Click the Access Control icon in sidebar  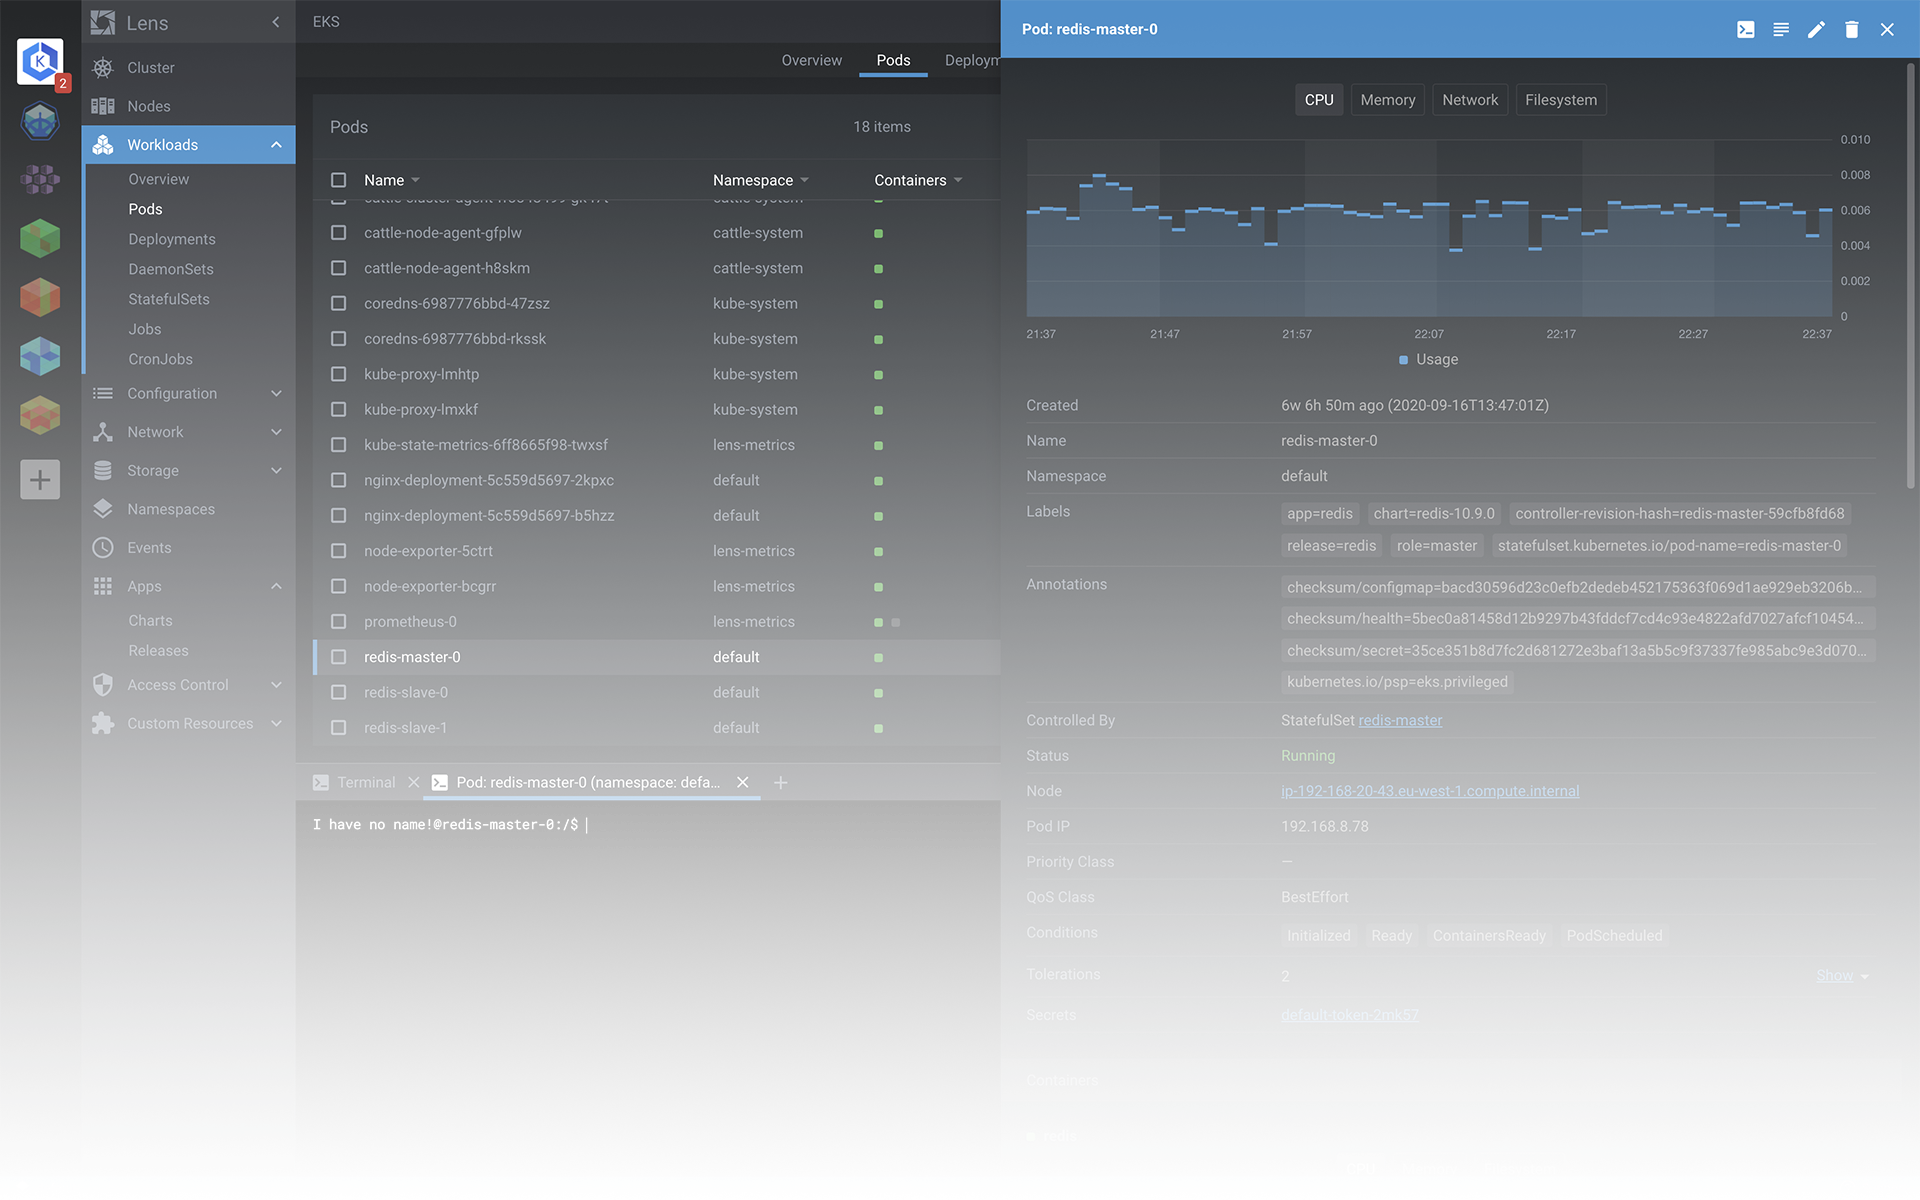tap(104, 684)
